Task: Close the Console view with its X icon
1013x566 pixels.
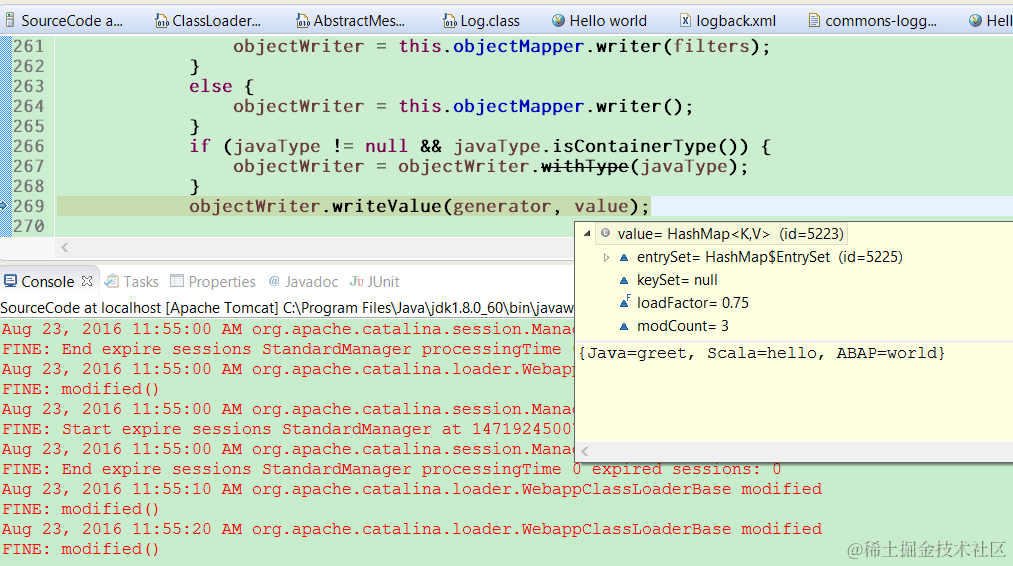Action: 87,281
